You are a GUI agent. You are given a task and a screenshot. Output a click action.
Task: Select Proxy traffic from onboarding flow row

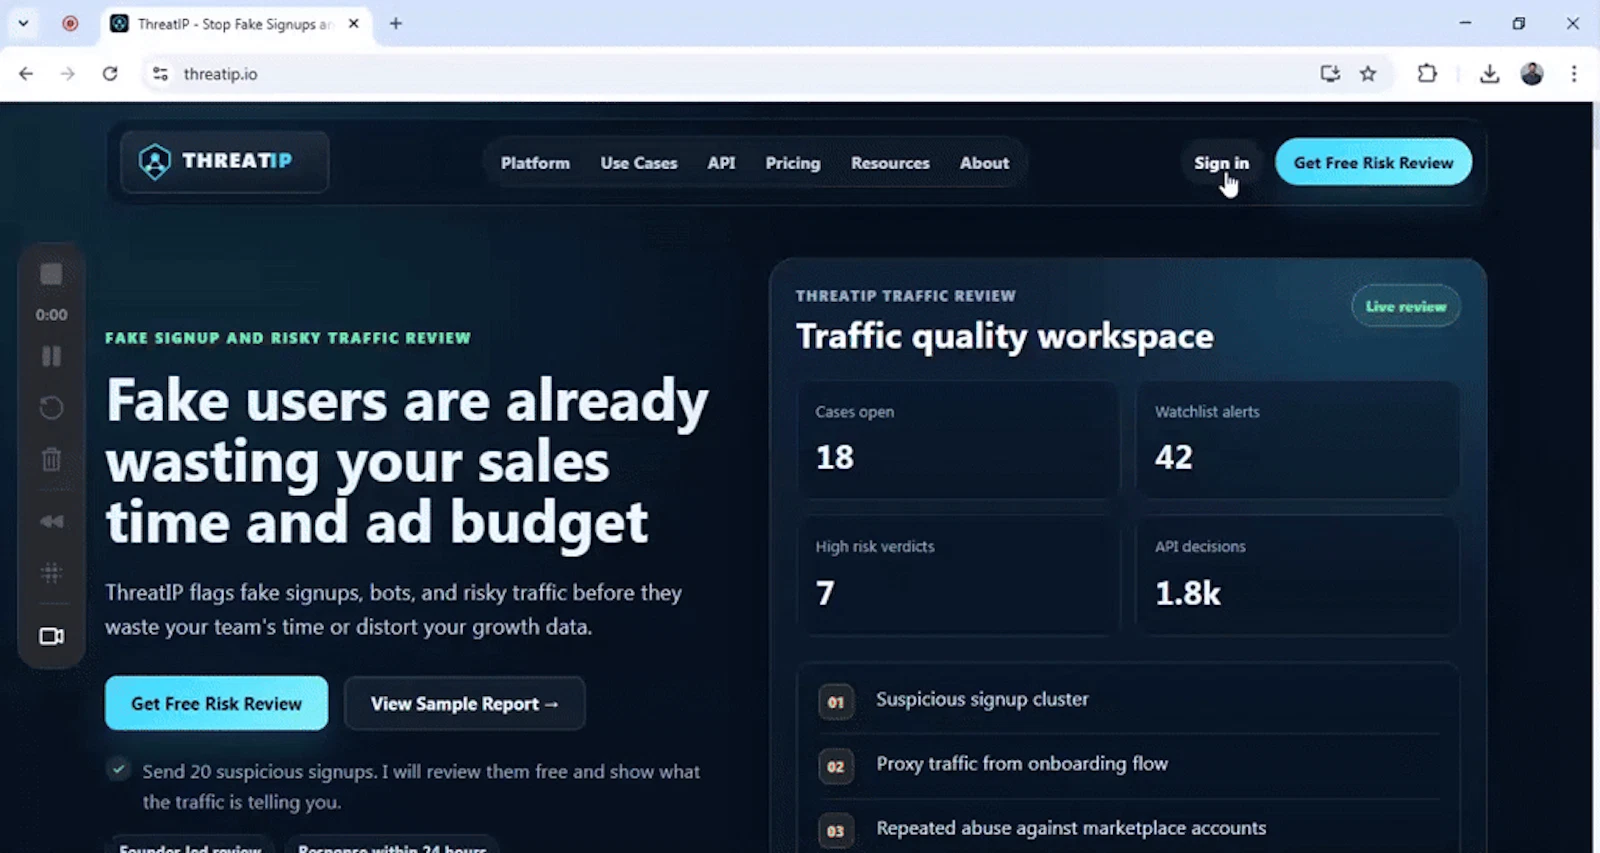1127,765
